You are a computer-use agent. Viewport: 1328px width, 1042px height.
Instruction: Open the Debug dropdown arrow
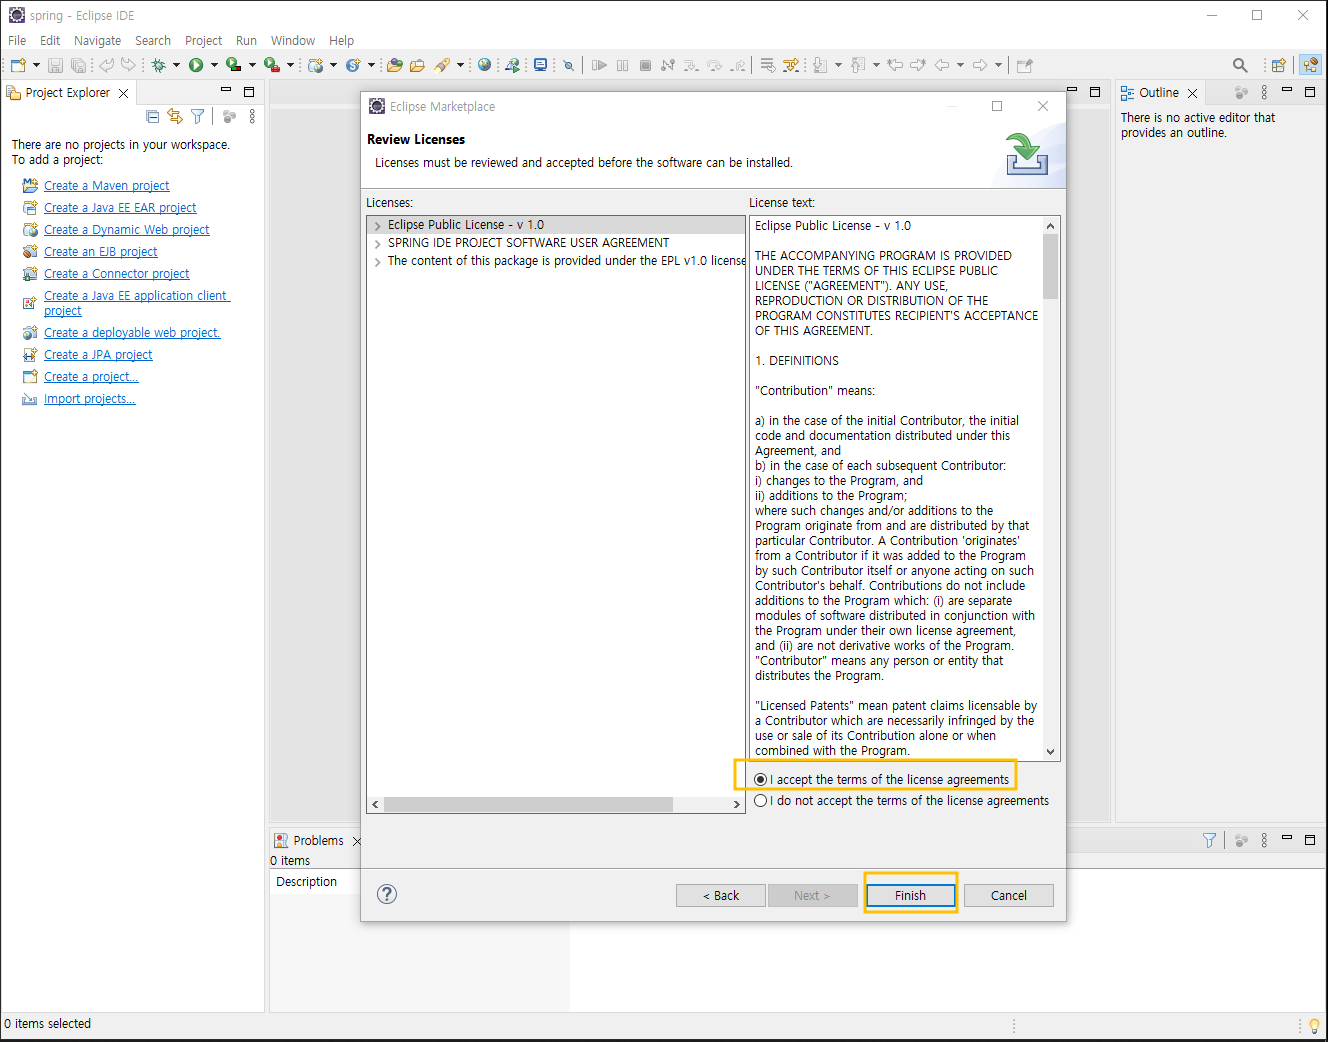[x=176, y=65]
